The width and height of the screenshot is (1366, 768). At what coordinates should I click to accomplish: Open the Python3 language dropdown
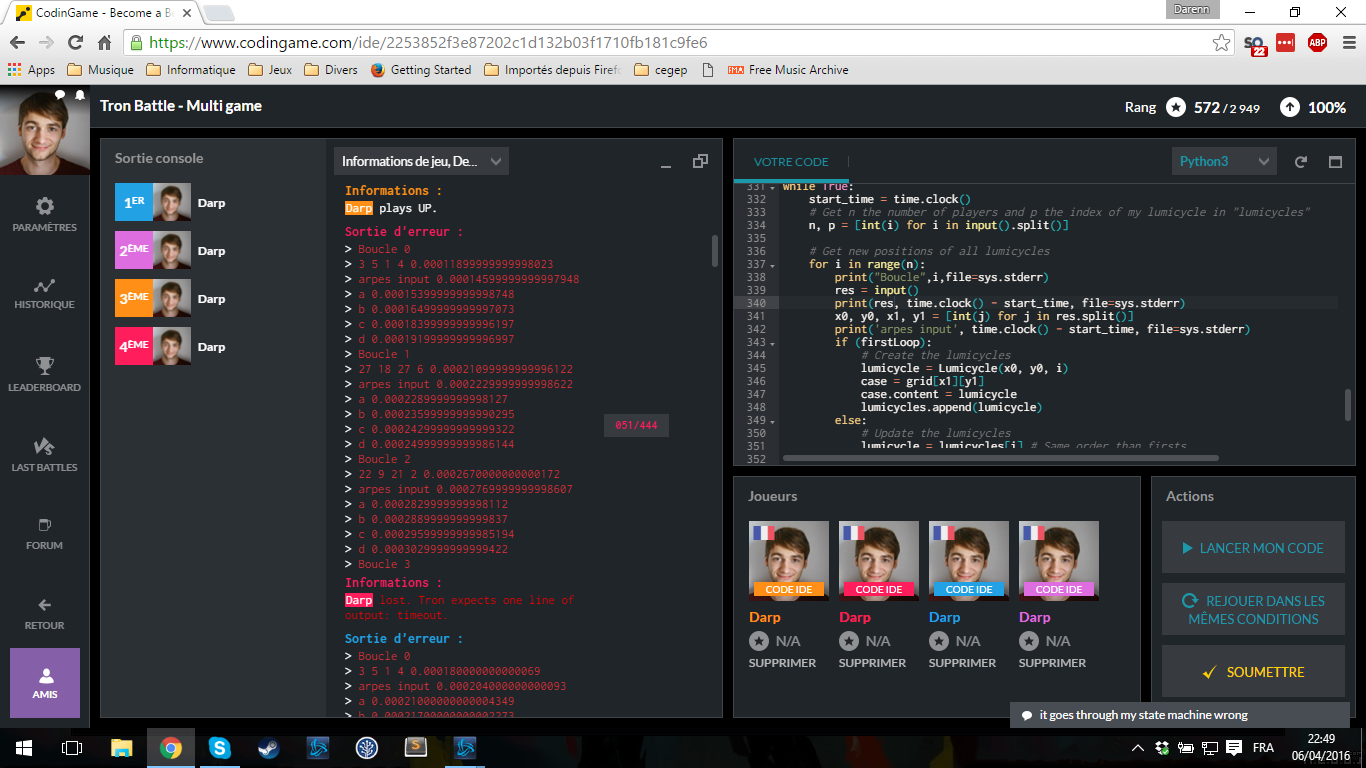(x=1223, y=162)
